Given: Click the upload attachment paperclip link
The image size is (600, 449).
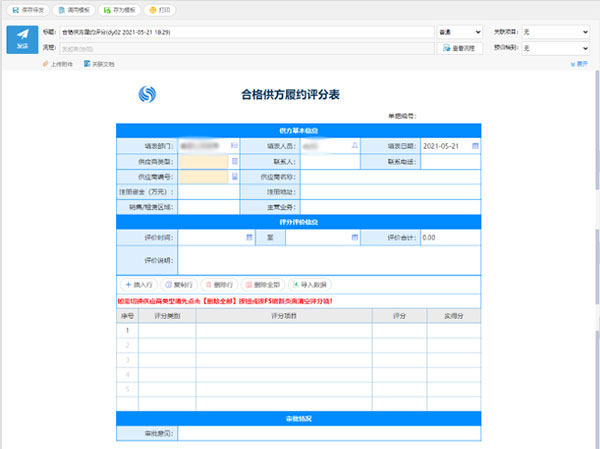Looking at the screenshot, I should (x=58, y=64).
